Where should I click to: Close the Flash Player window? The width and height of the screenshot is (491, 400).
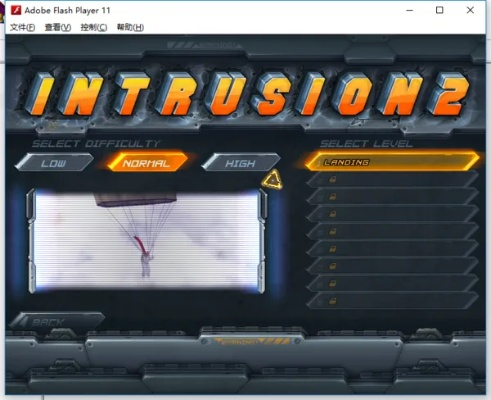click(470, 10)
